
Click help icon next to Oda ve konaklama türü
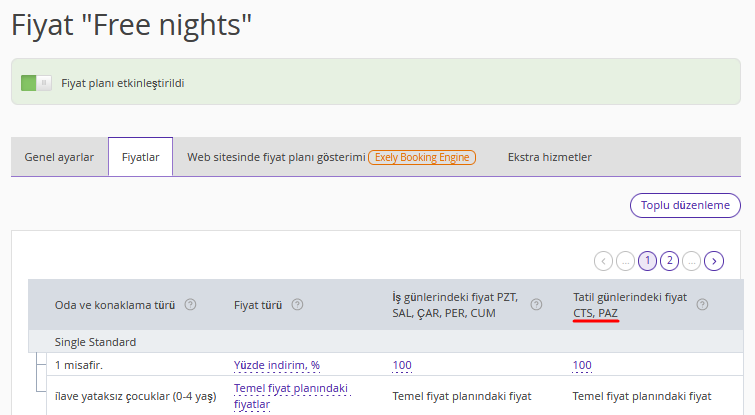pos(191,305)
